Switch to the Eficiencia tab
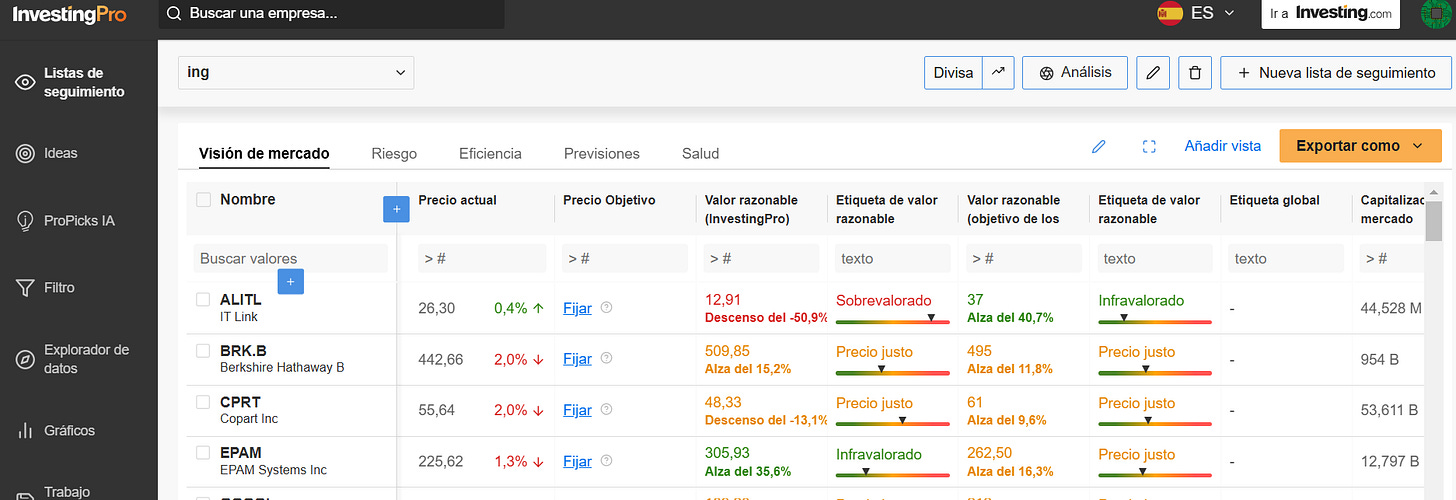 pyautogui.click(x=490, y=153)
